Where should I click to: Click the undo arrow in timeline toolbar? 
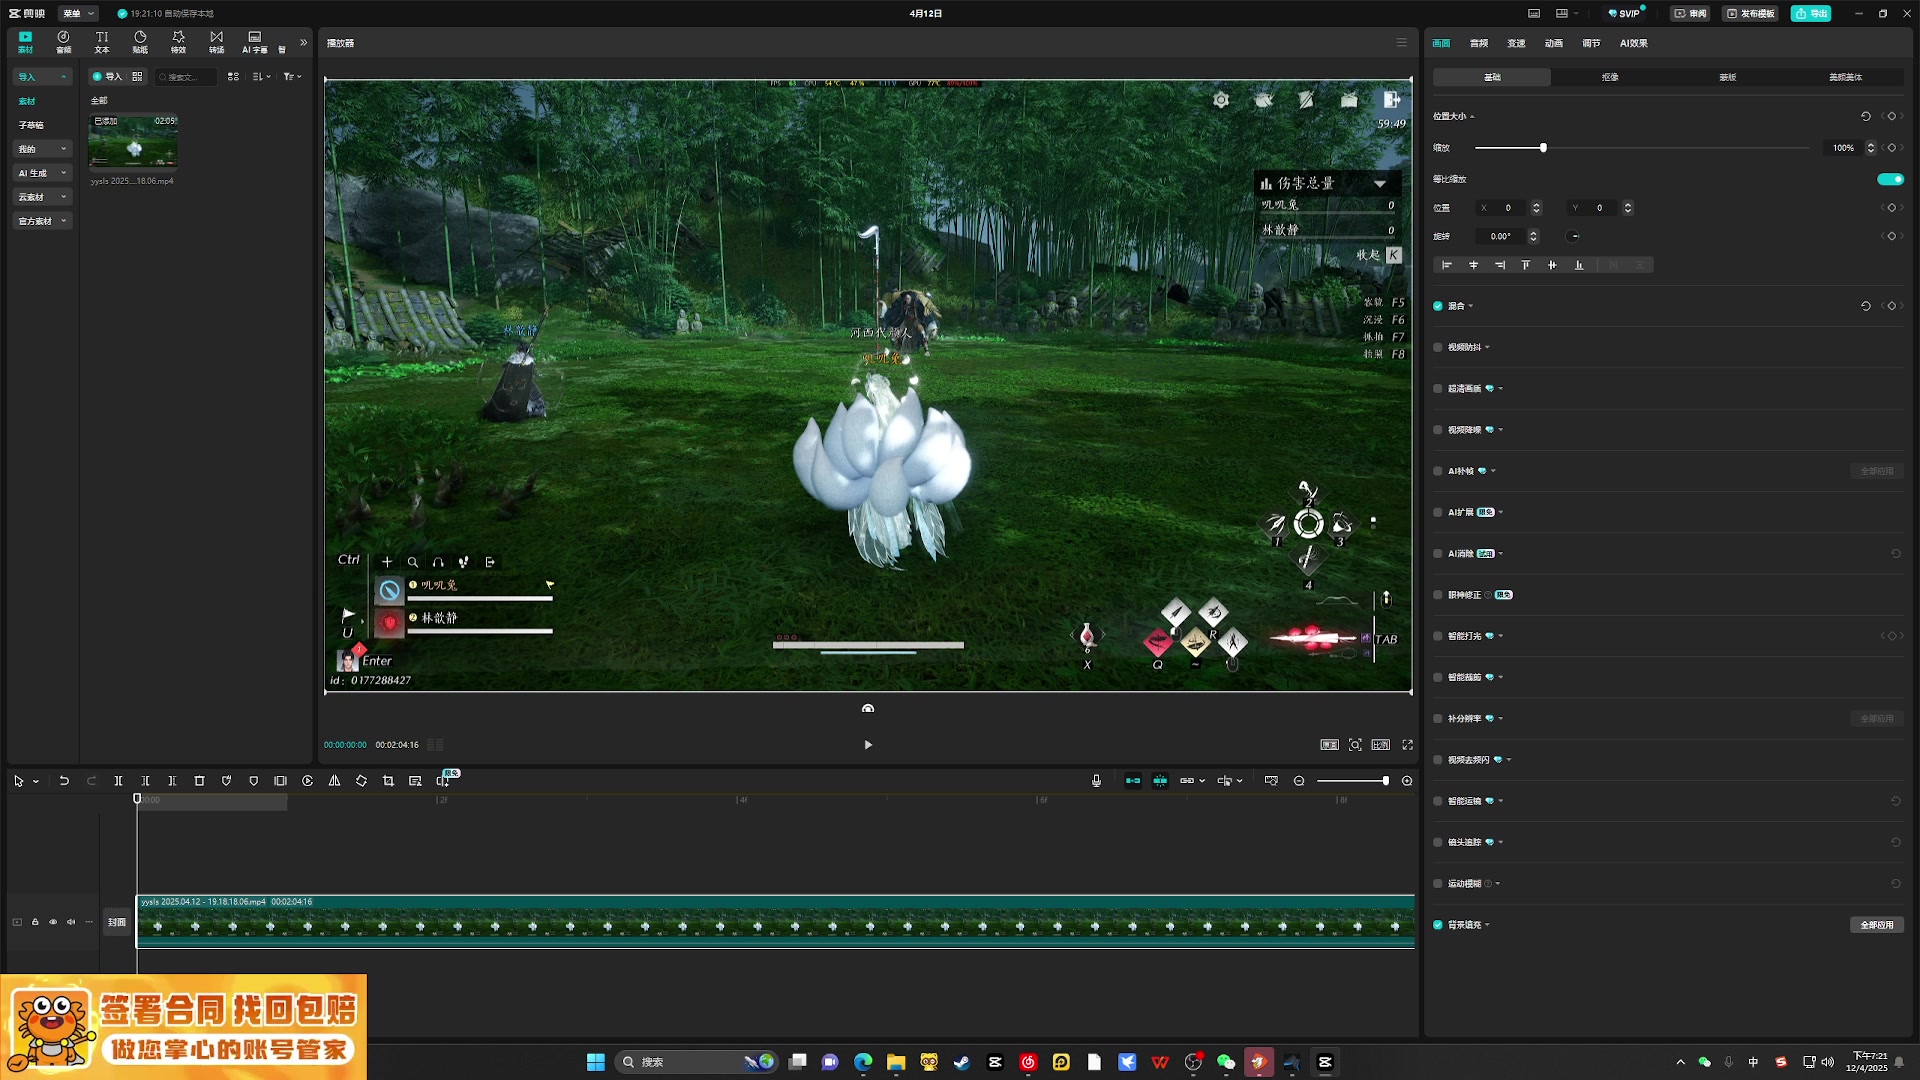[x=64, y=781]
